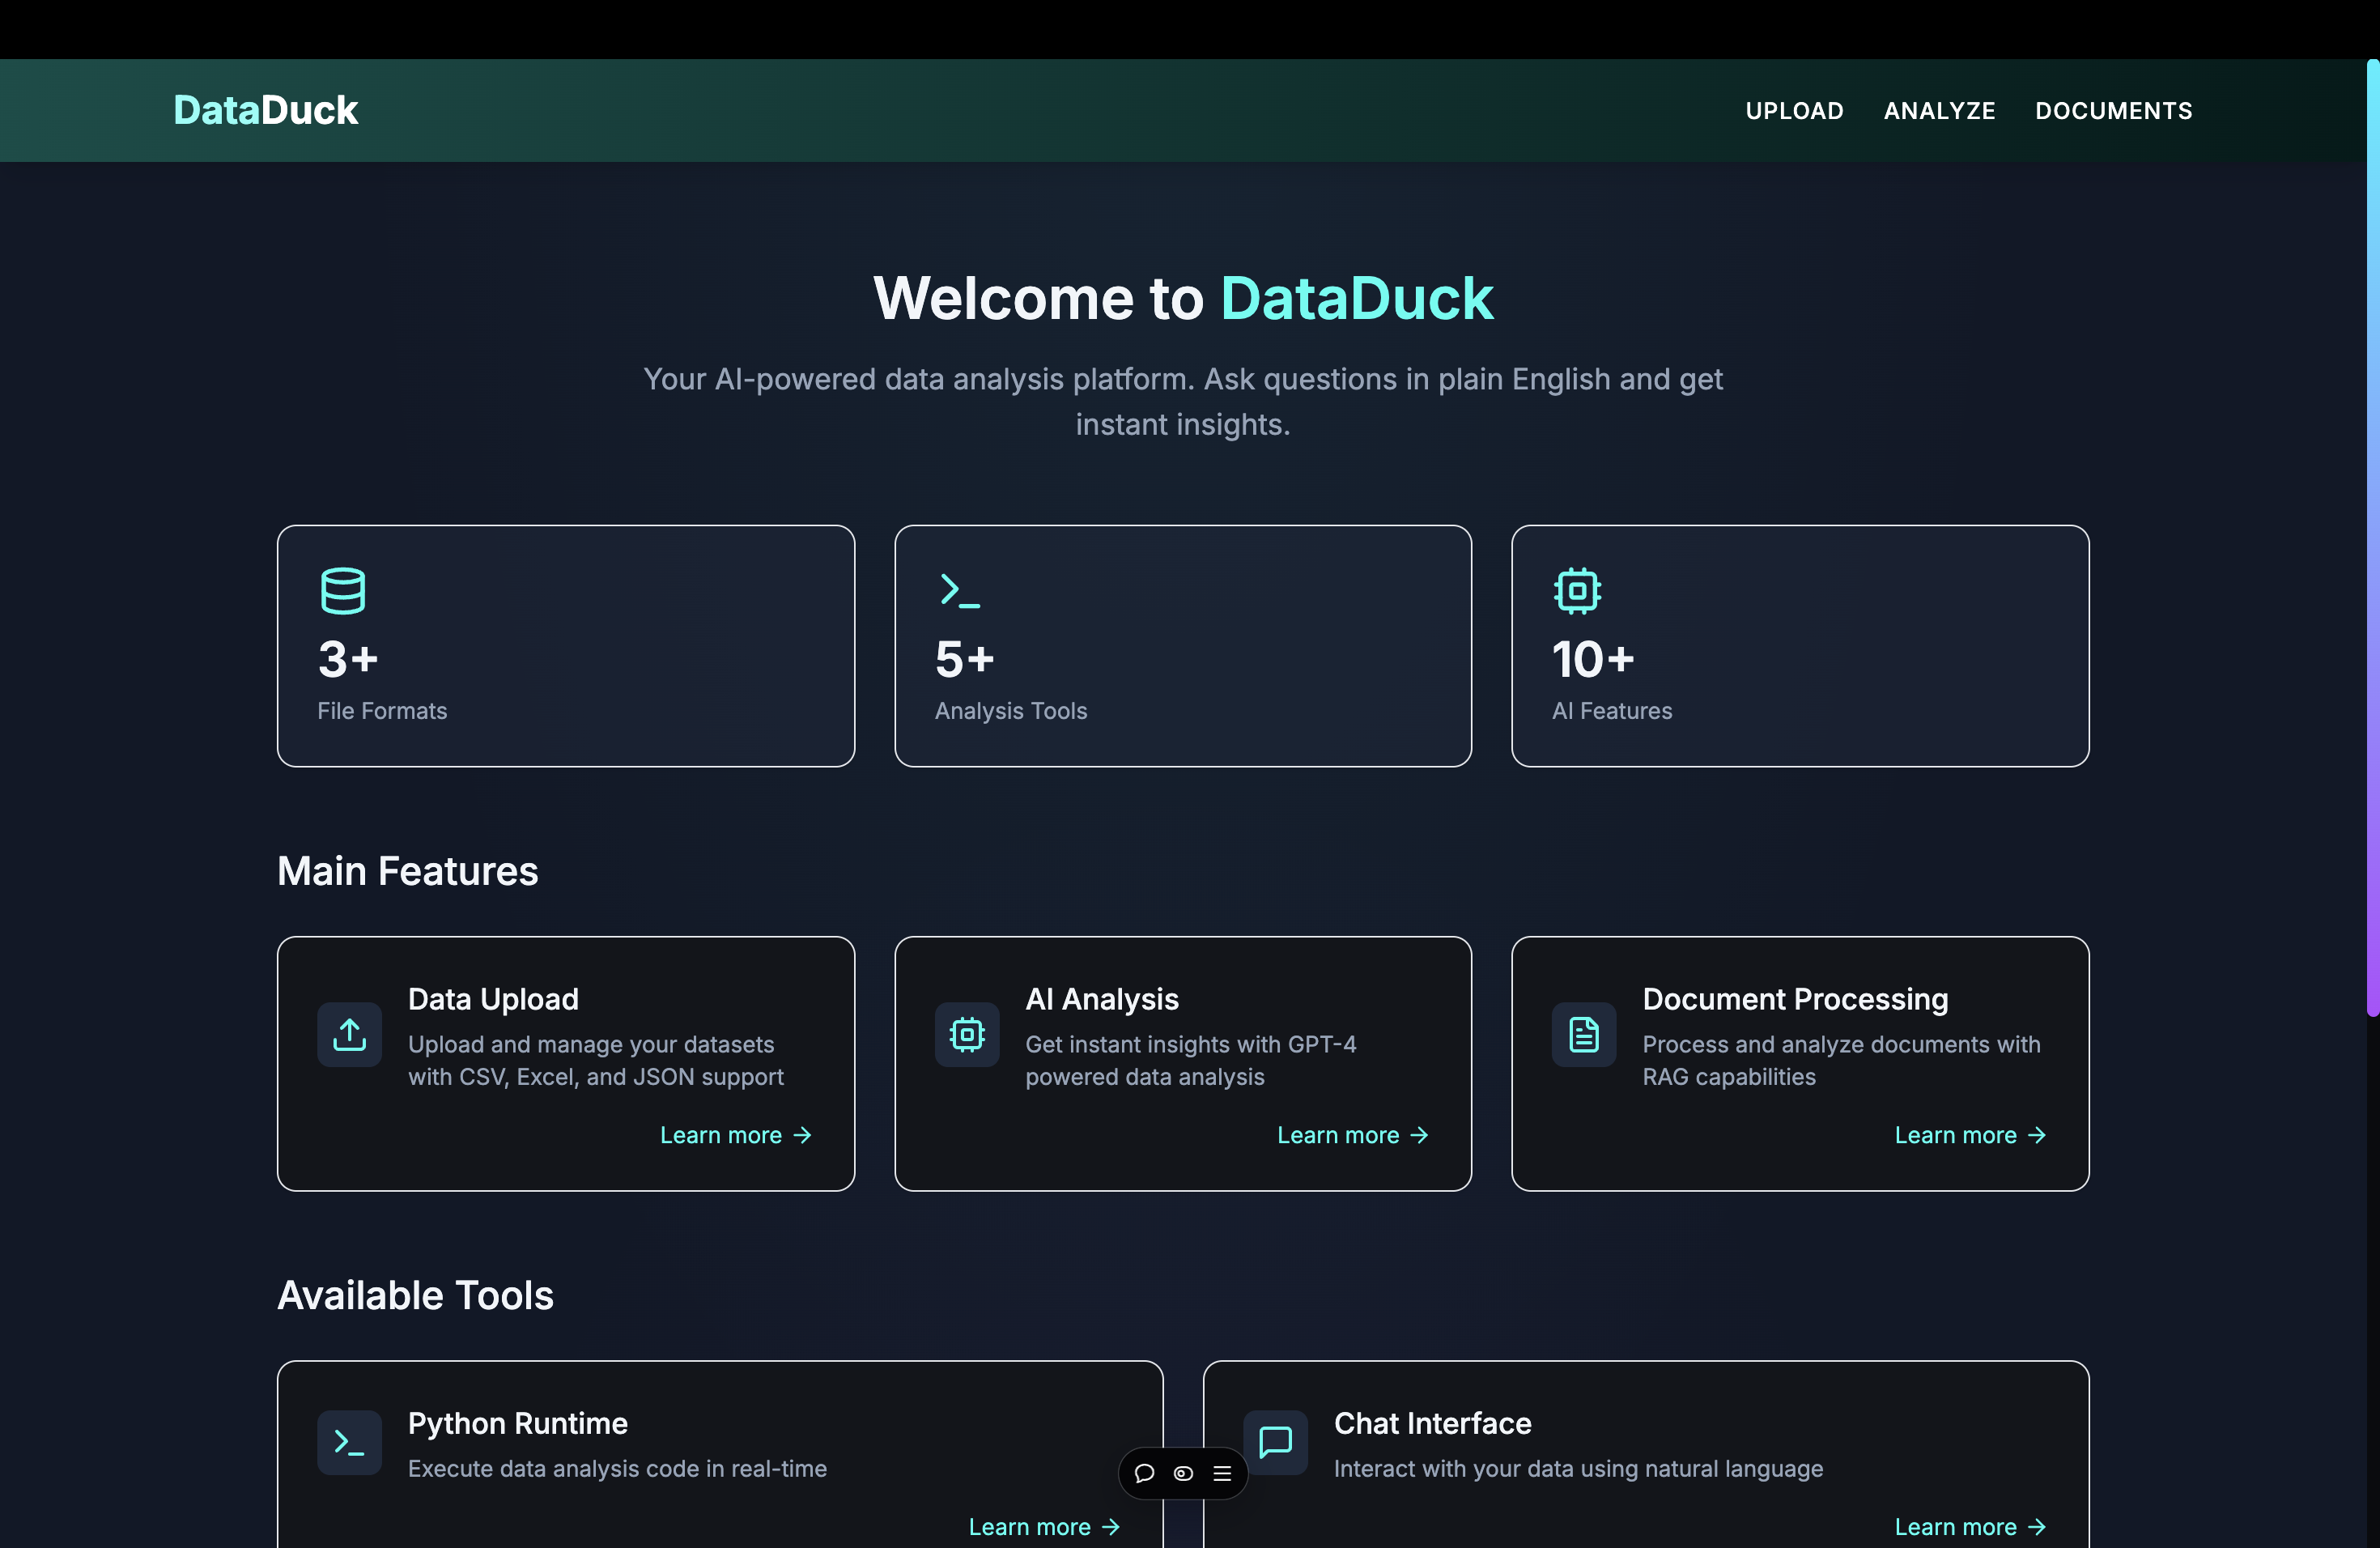Viewport: 2380px width, 1548px height.
Task: Click the CPU chip icon in AI Features card
Action: [x=1577, y=590]
